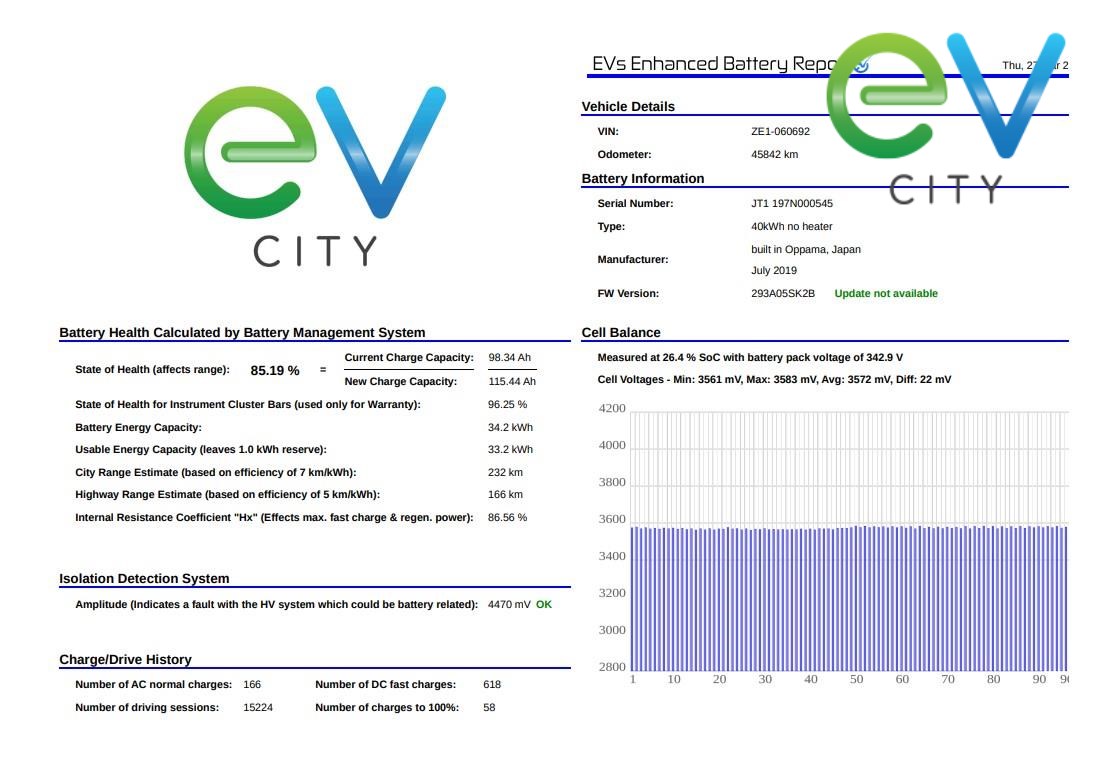Select the amplitude value 4470 mV
Image resolution: width=1097 pixels, height=768 pixels.
[509, 604]
